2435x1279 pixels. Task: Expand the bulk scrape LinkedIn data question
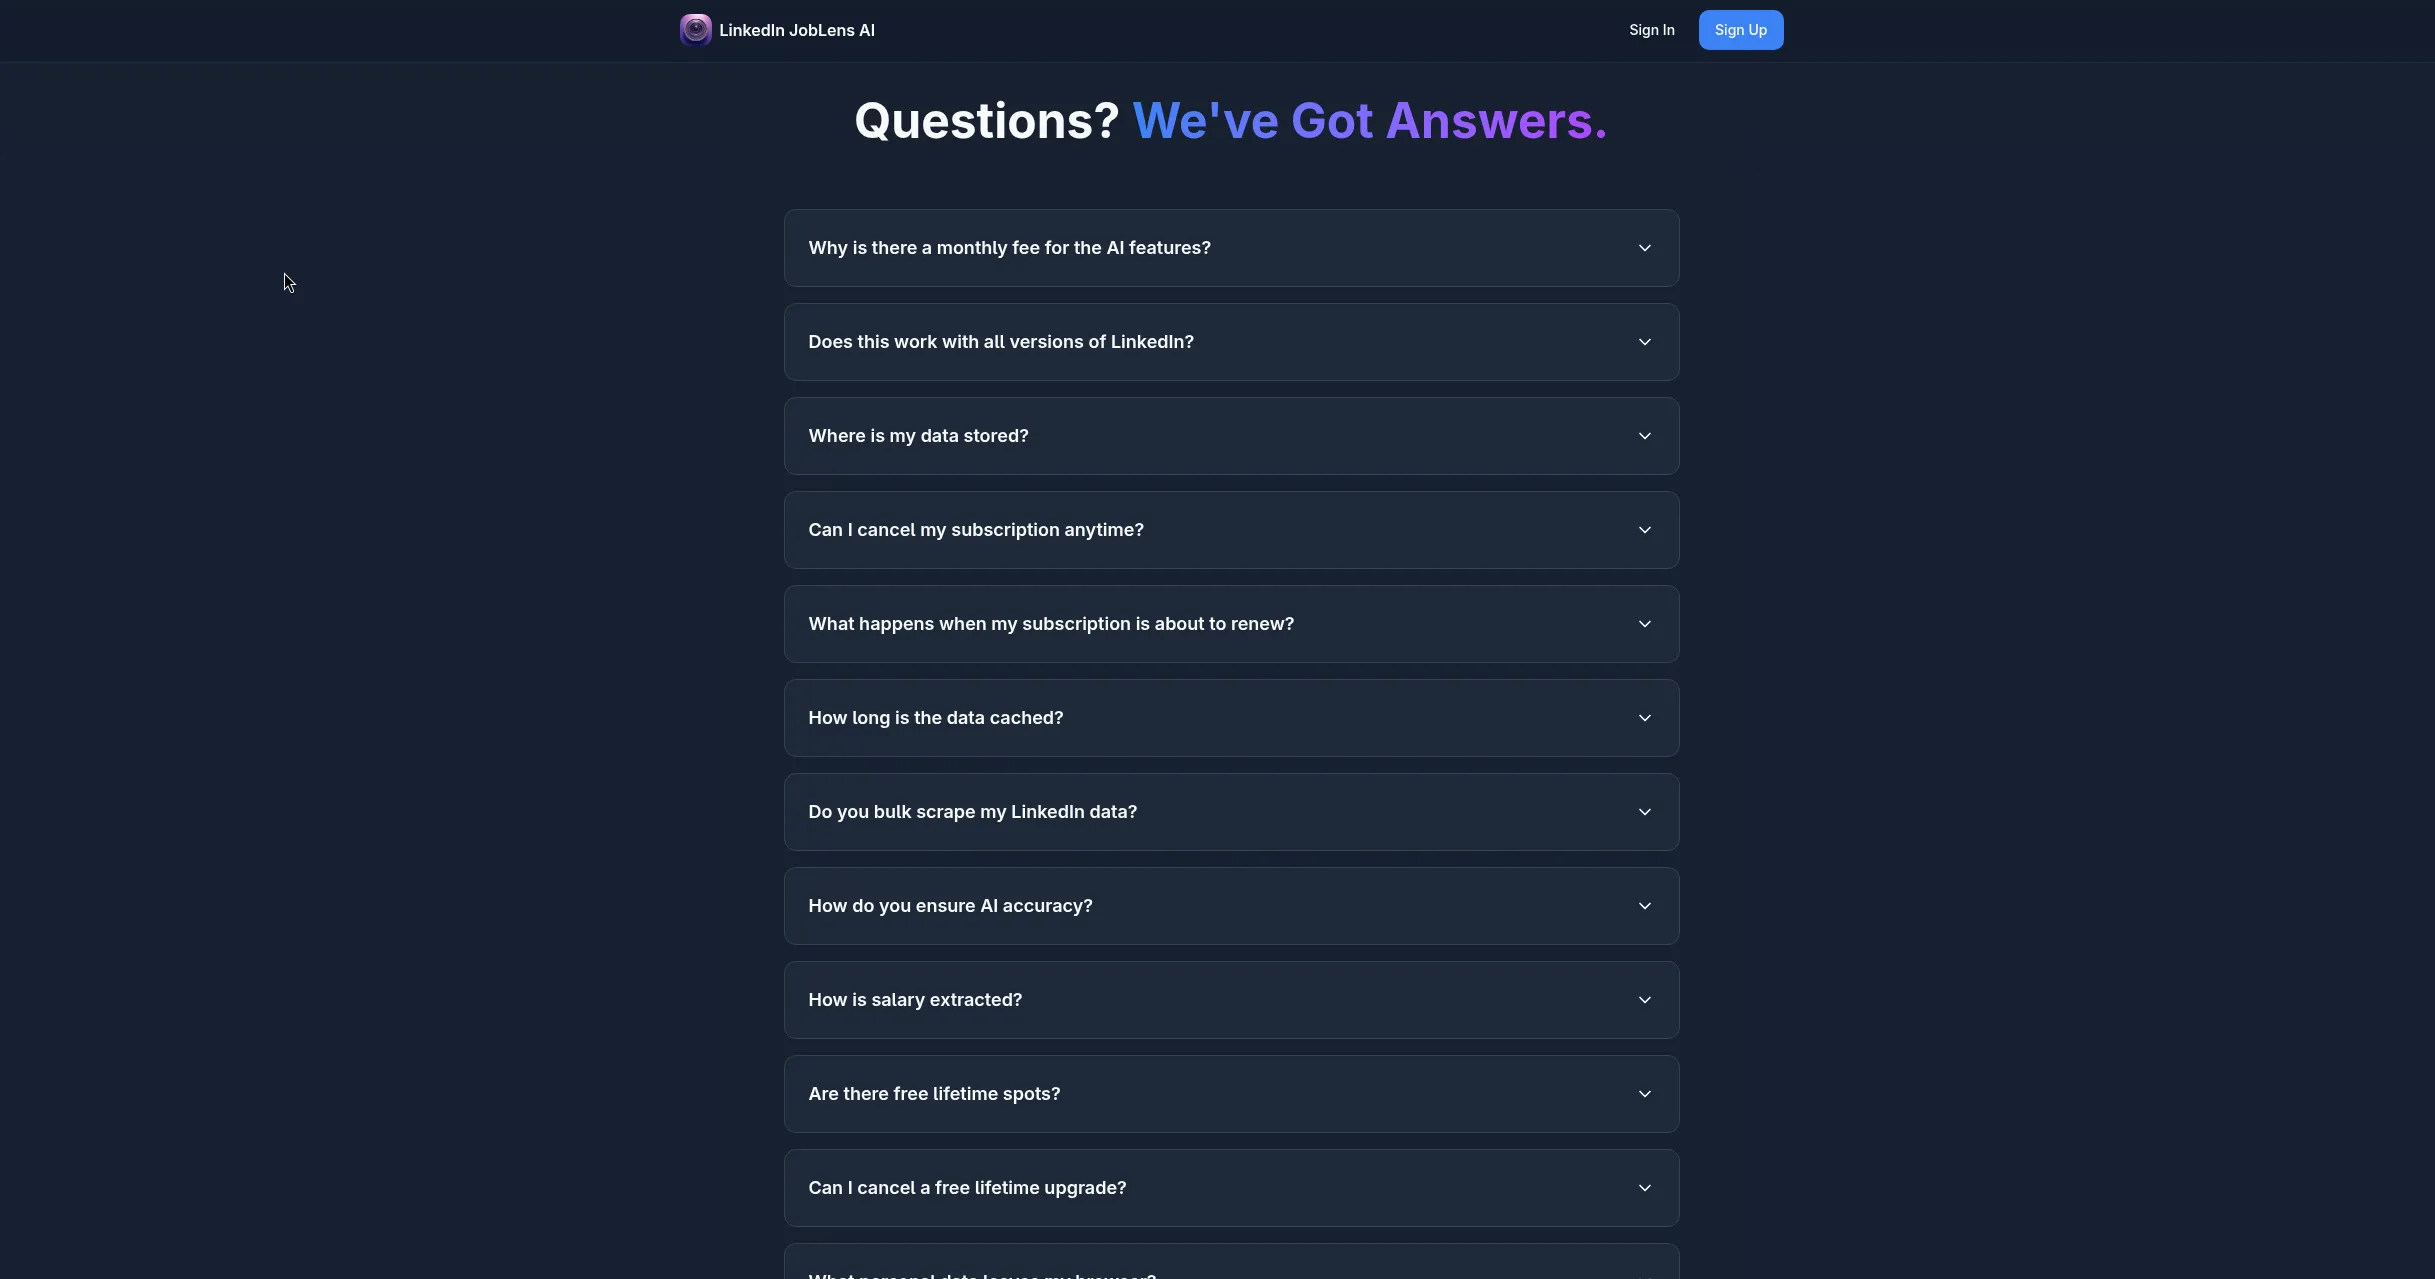(x=972, y=812)
